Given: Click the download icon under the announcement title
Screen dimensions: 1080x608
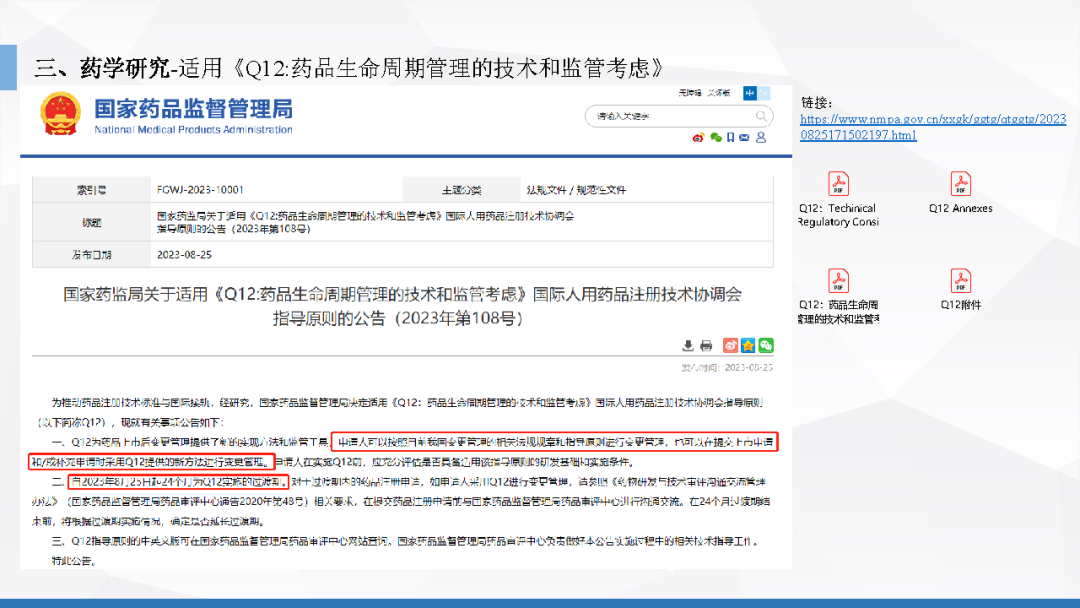Looking at the screenshot, I should [x=688, y=345].
